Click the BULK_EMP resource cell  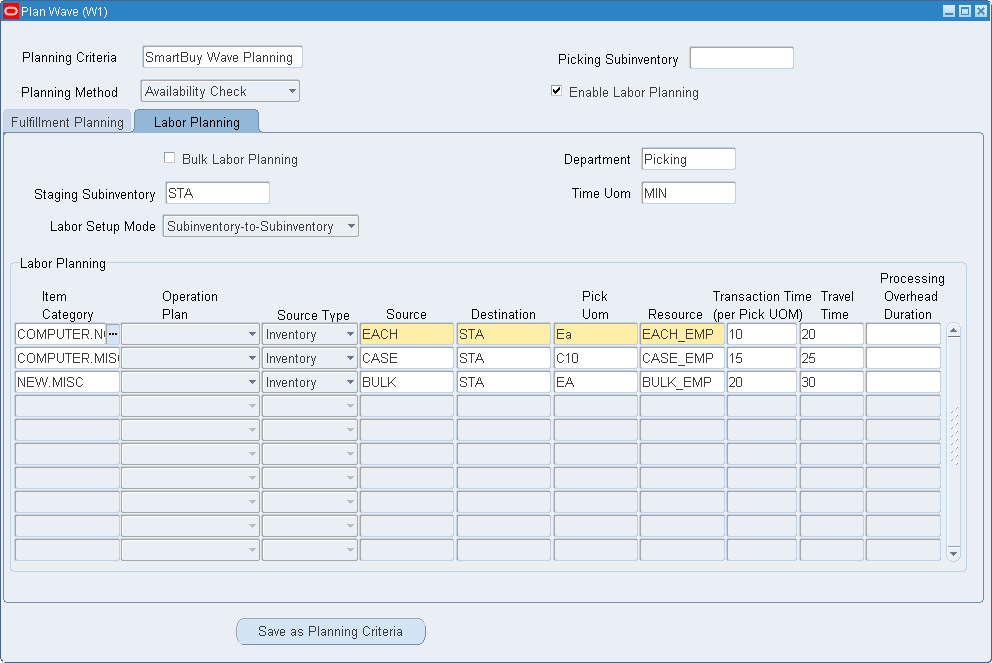point(682,382)
